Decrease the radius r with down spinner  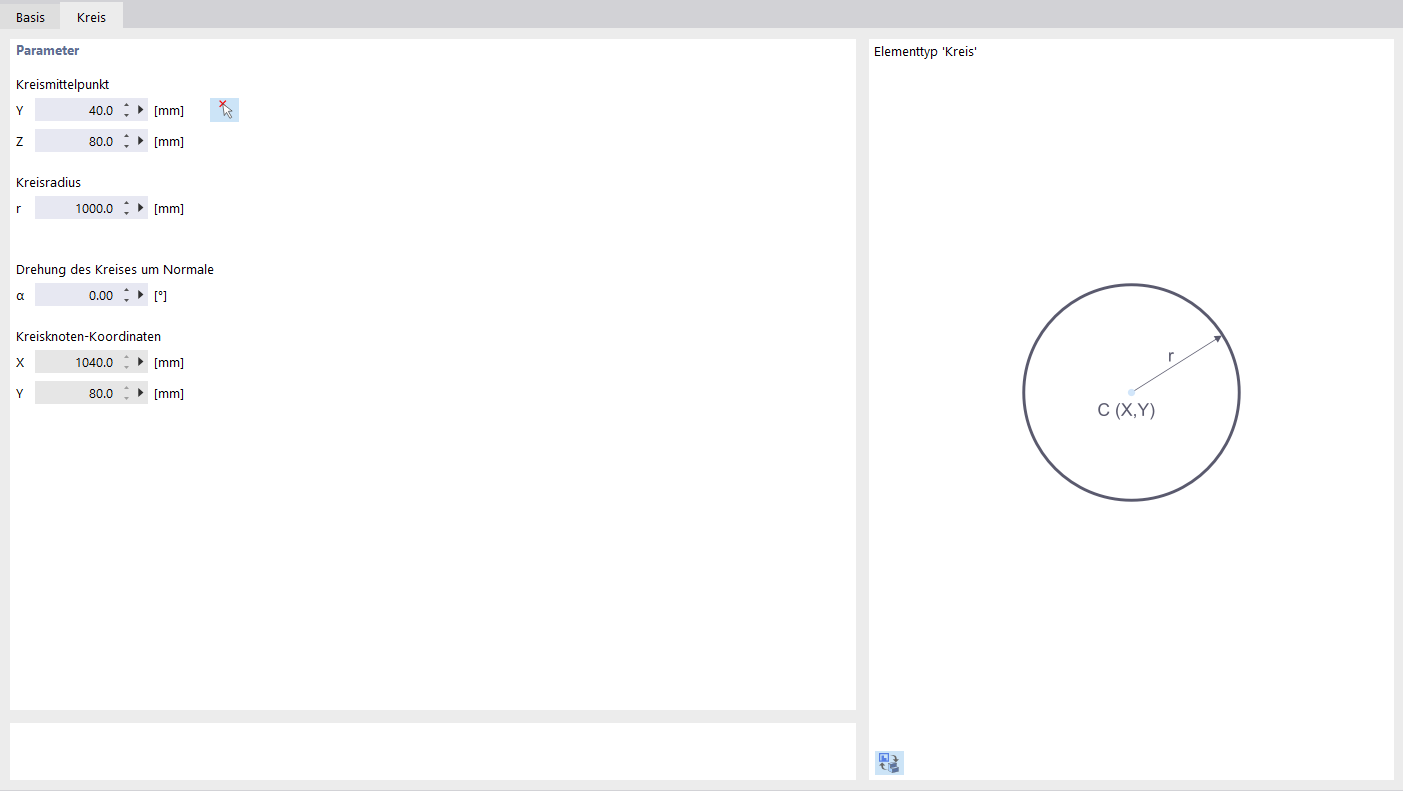click(x=126, y=214)
